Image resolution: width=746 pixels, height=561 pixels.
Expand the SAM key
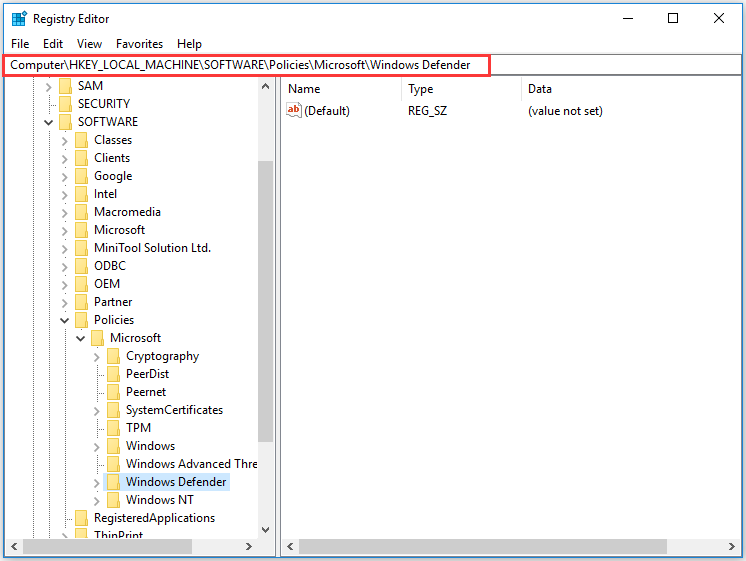(x=48, y=87)
